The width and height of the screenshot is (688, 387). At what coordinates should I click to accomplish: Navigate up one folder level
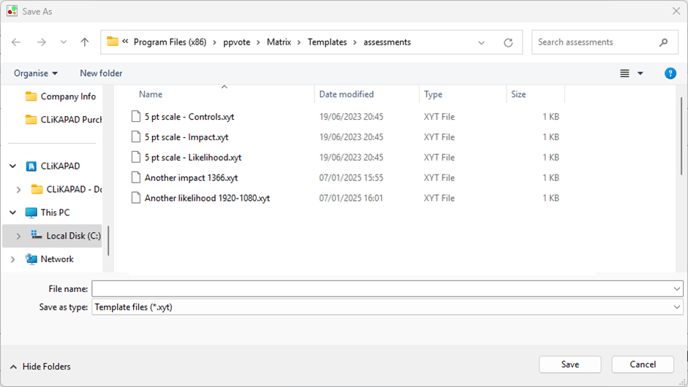point(85,42)
